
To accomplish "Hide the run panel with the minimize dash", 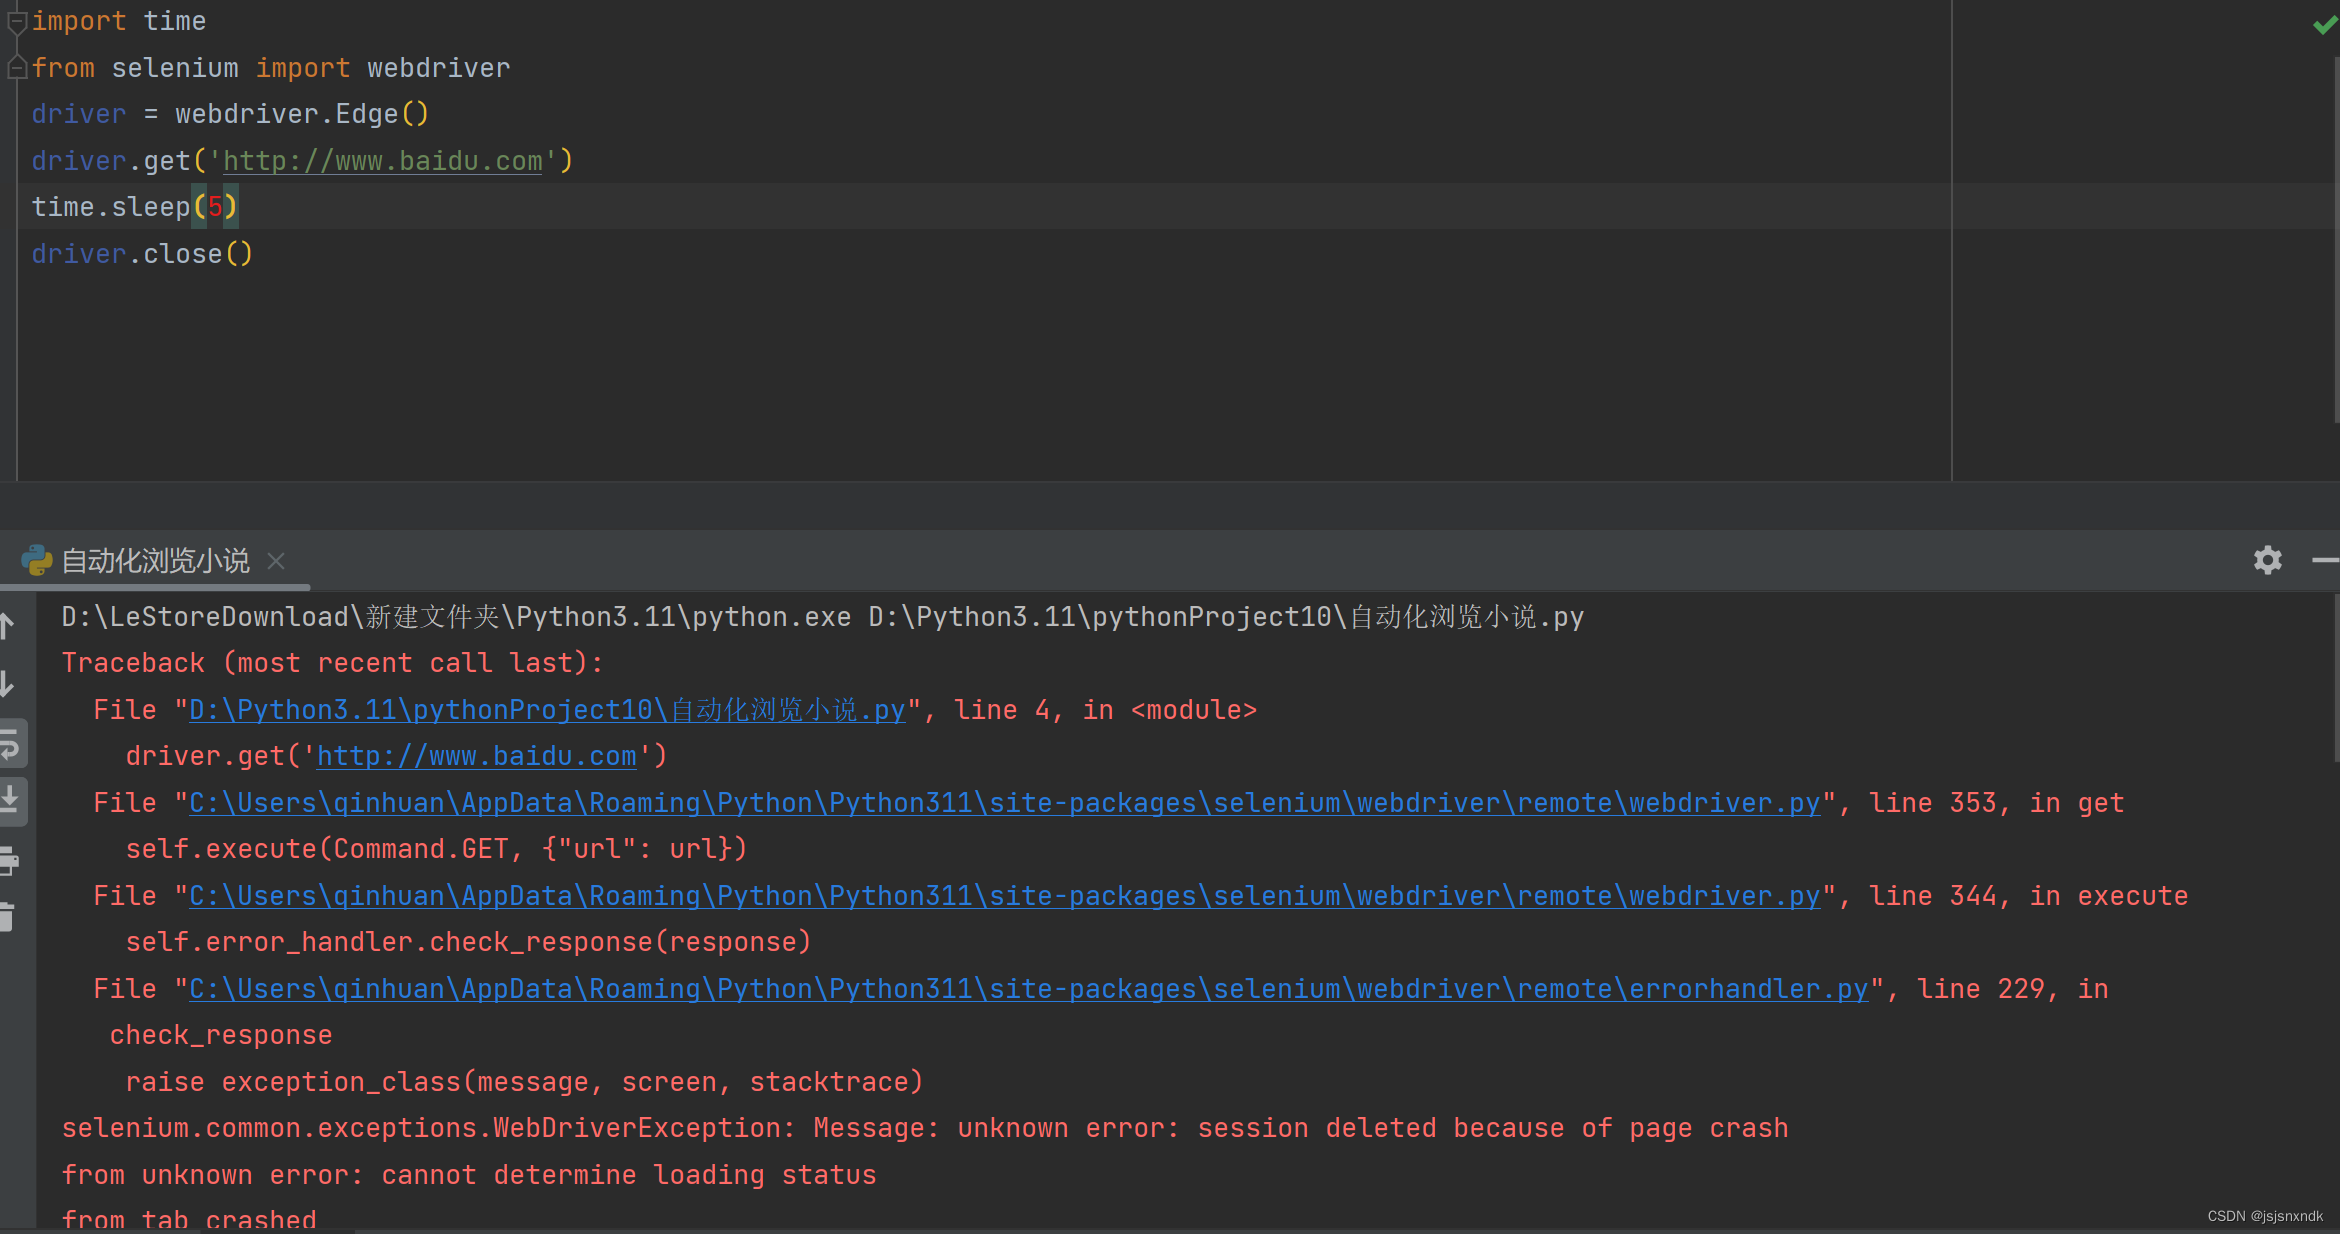I will 2324,560.
